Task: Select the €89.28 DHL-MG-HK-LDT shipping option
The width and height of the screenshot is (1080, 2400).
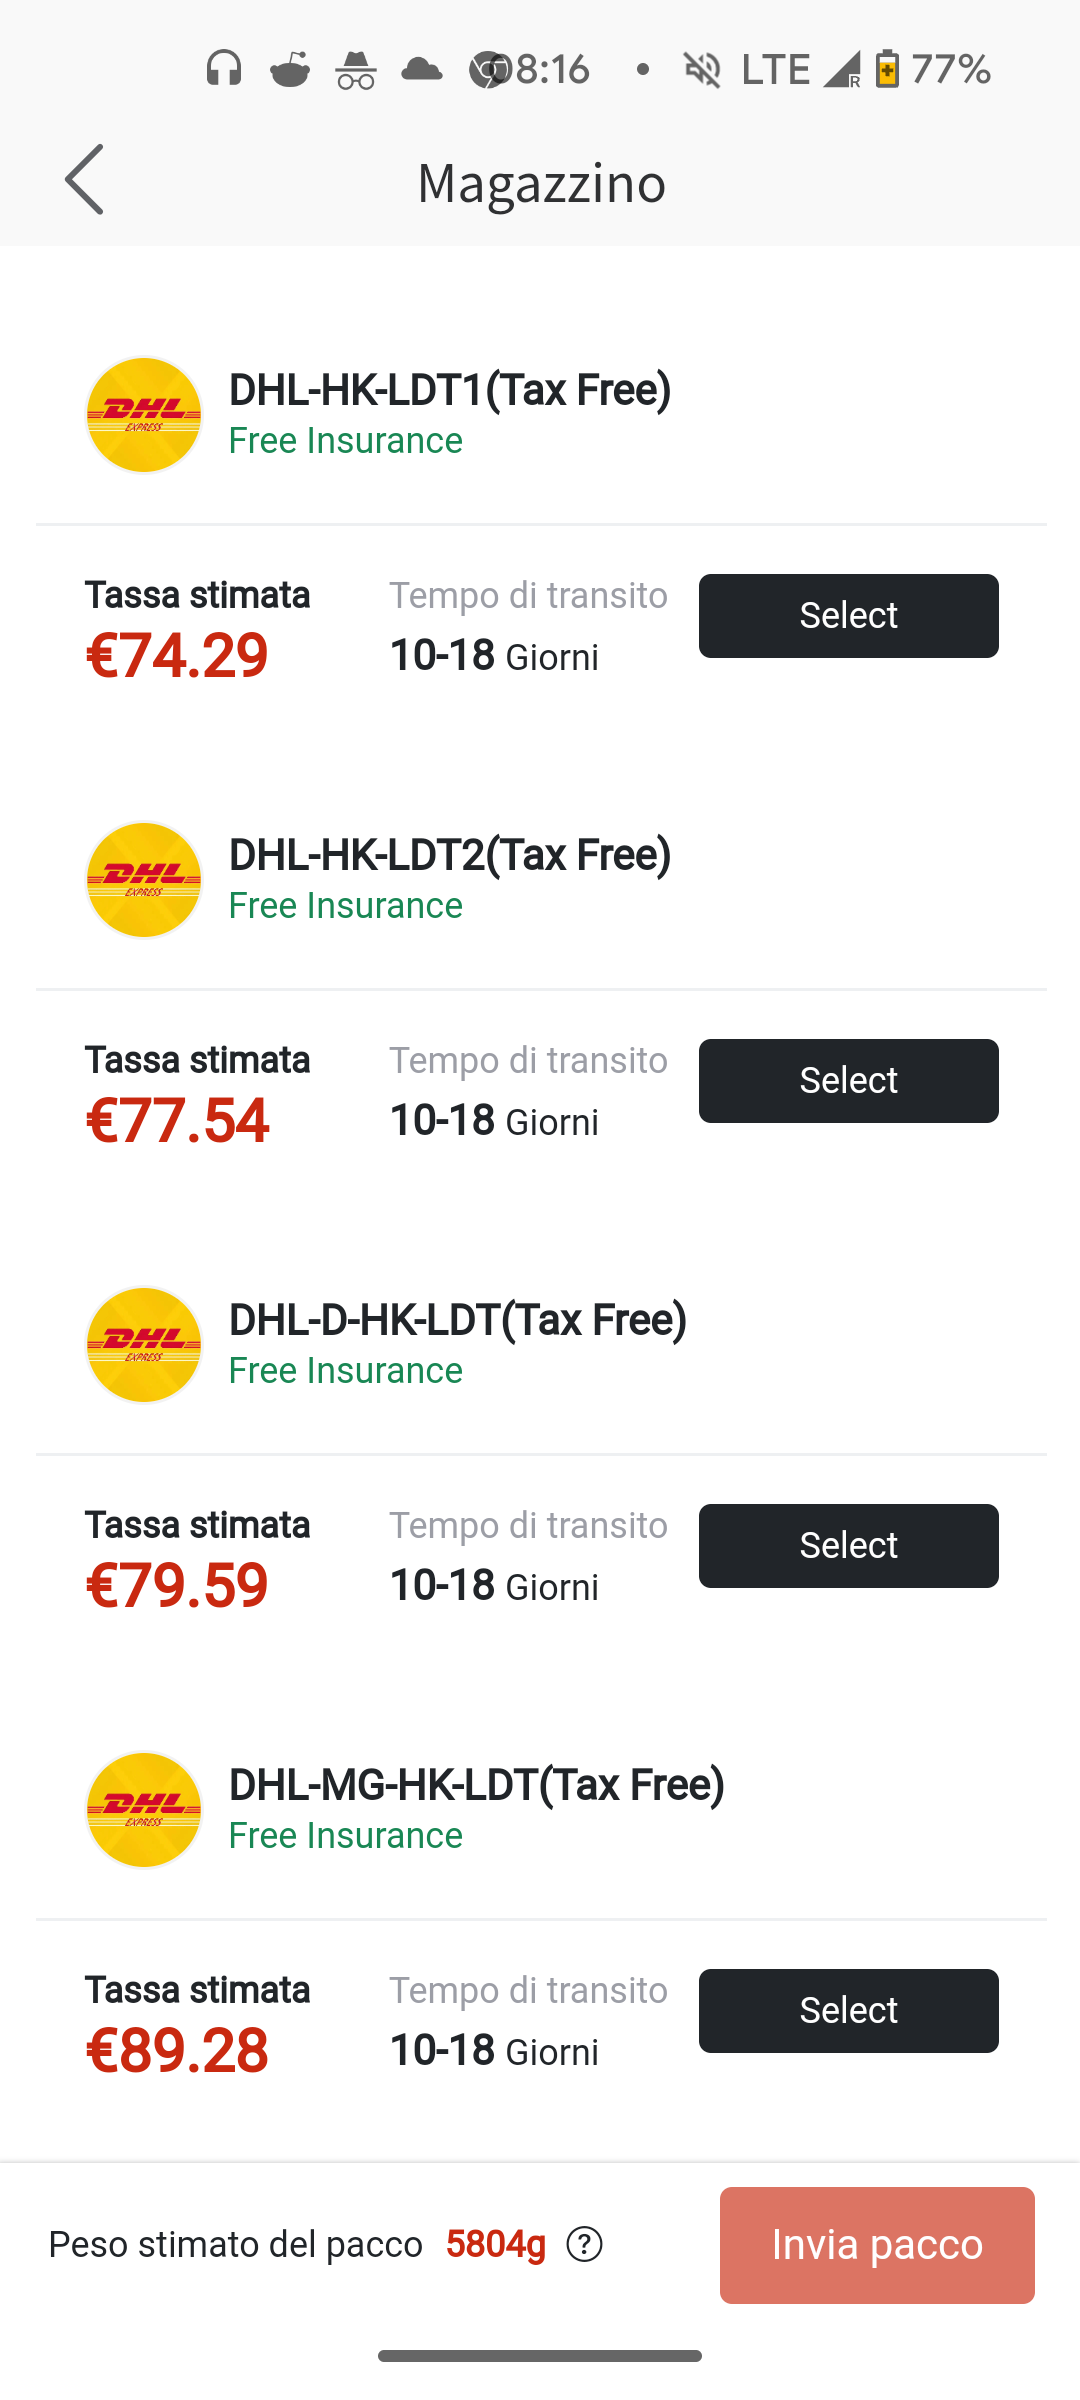Action: tap(848, 2011)
